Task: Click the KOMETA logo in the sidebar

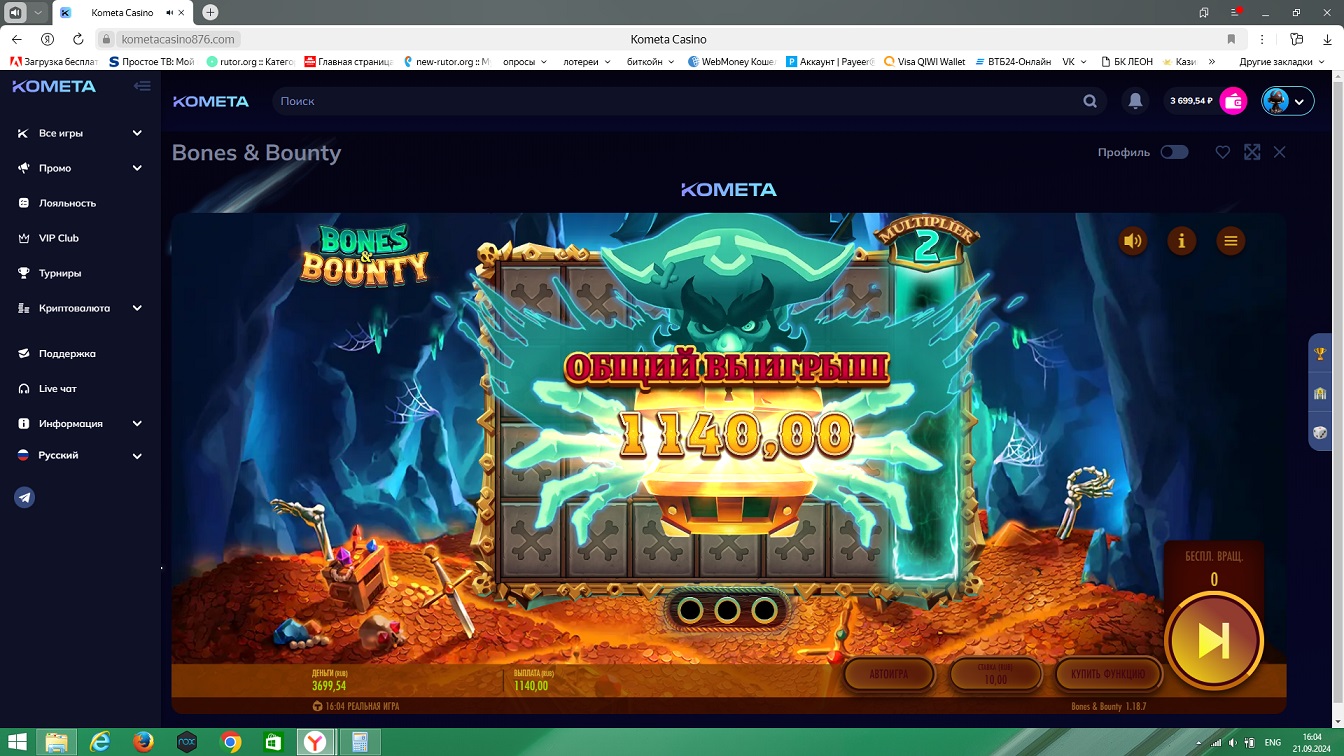Action: pos(54,86)
